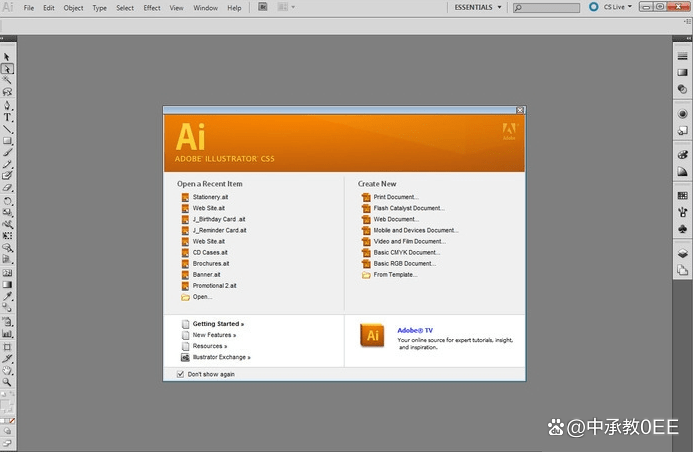
Task: Open the Stroke panel icon
Action: pos(682,56)
